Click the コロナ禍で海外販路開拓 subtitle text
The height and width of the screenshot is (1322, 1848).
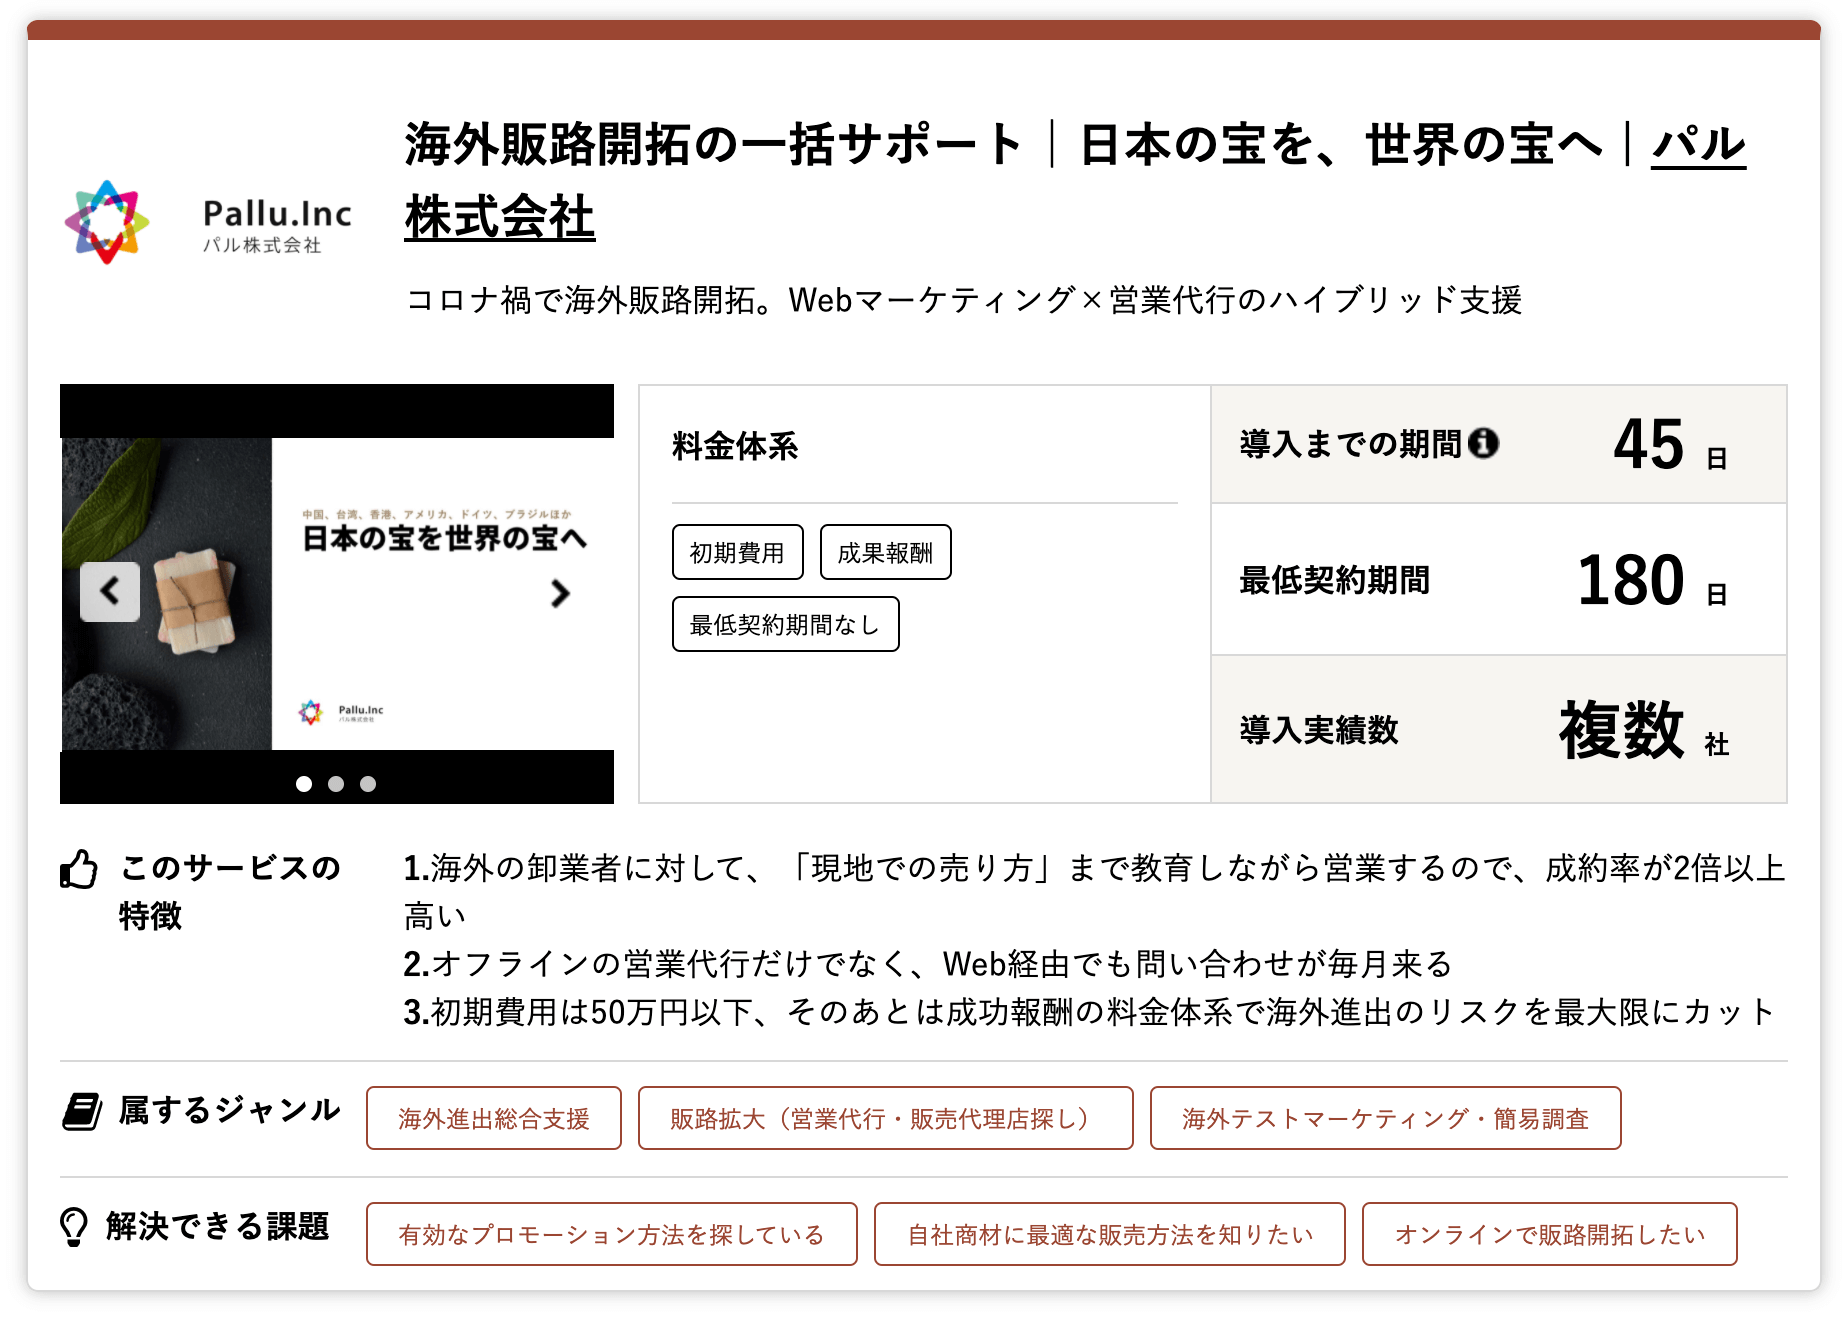tap(964, 300)
